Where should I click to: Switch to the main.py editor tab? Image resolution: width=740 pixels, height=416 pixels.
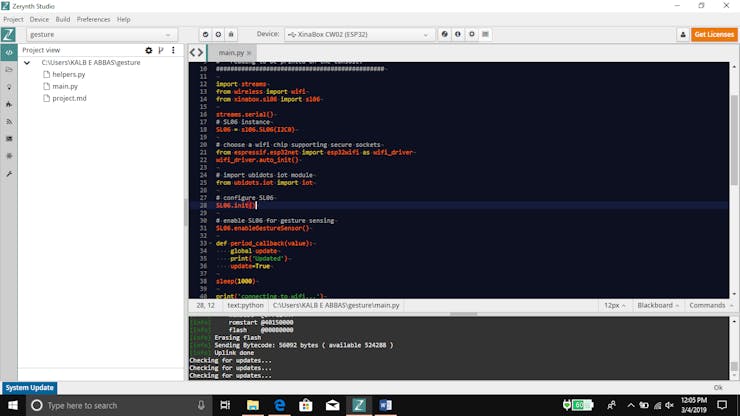pos(231,53)
